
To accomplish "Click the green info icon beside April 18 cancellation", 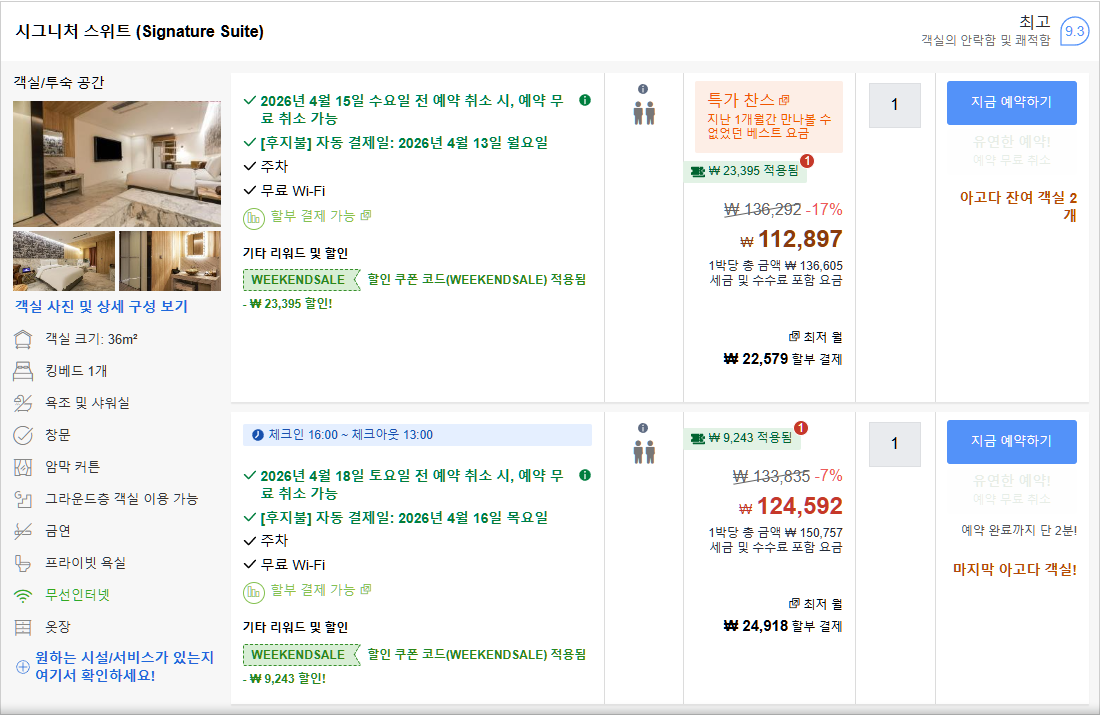I will 585,475.
